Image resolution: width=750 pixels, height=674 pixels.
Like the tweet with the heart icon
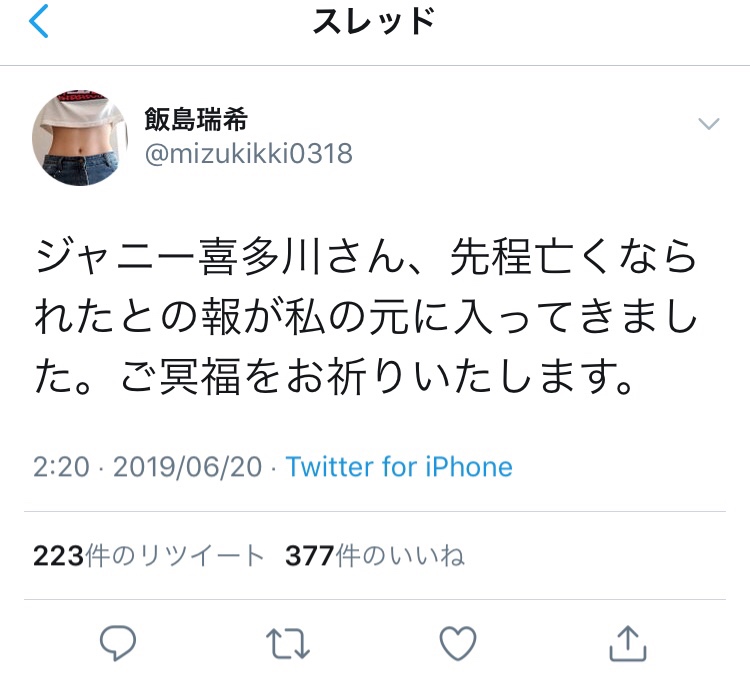[458, 644]
